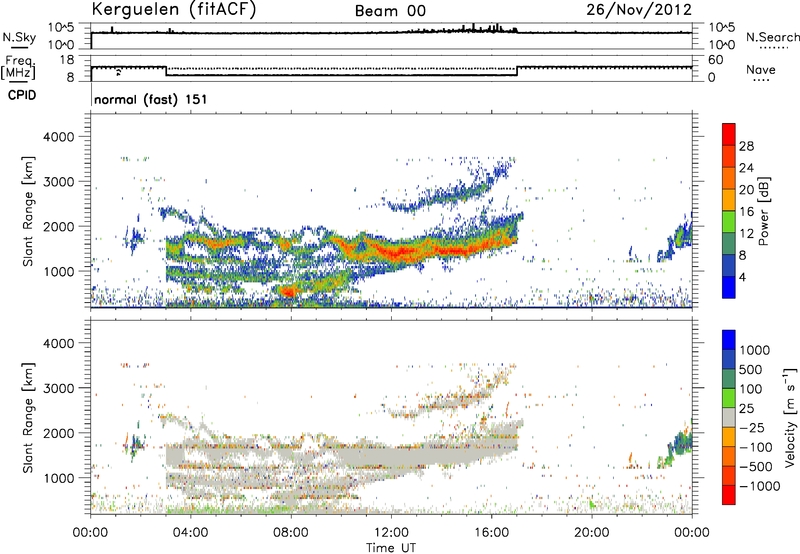Click the "3000" tick in power panel

click(59, 182)
